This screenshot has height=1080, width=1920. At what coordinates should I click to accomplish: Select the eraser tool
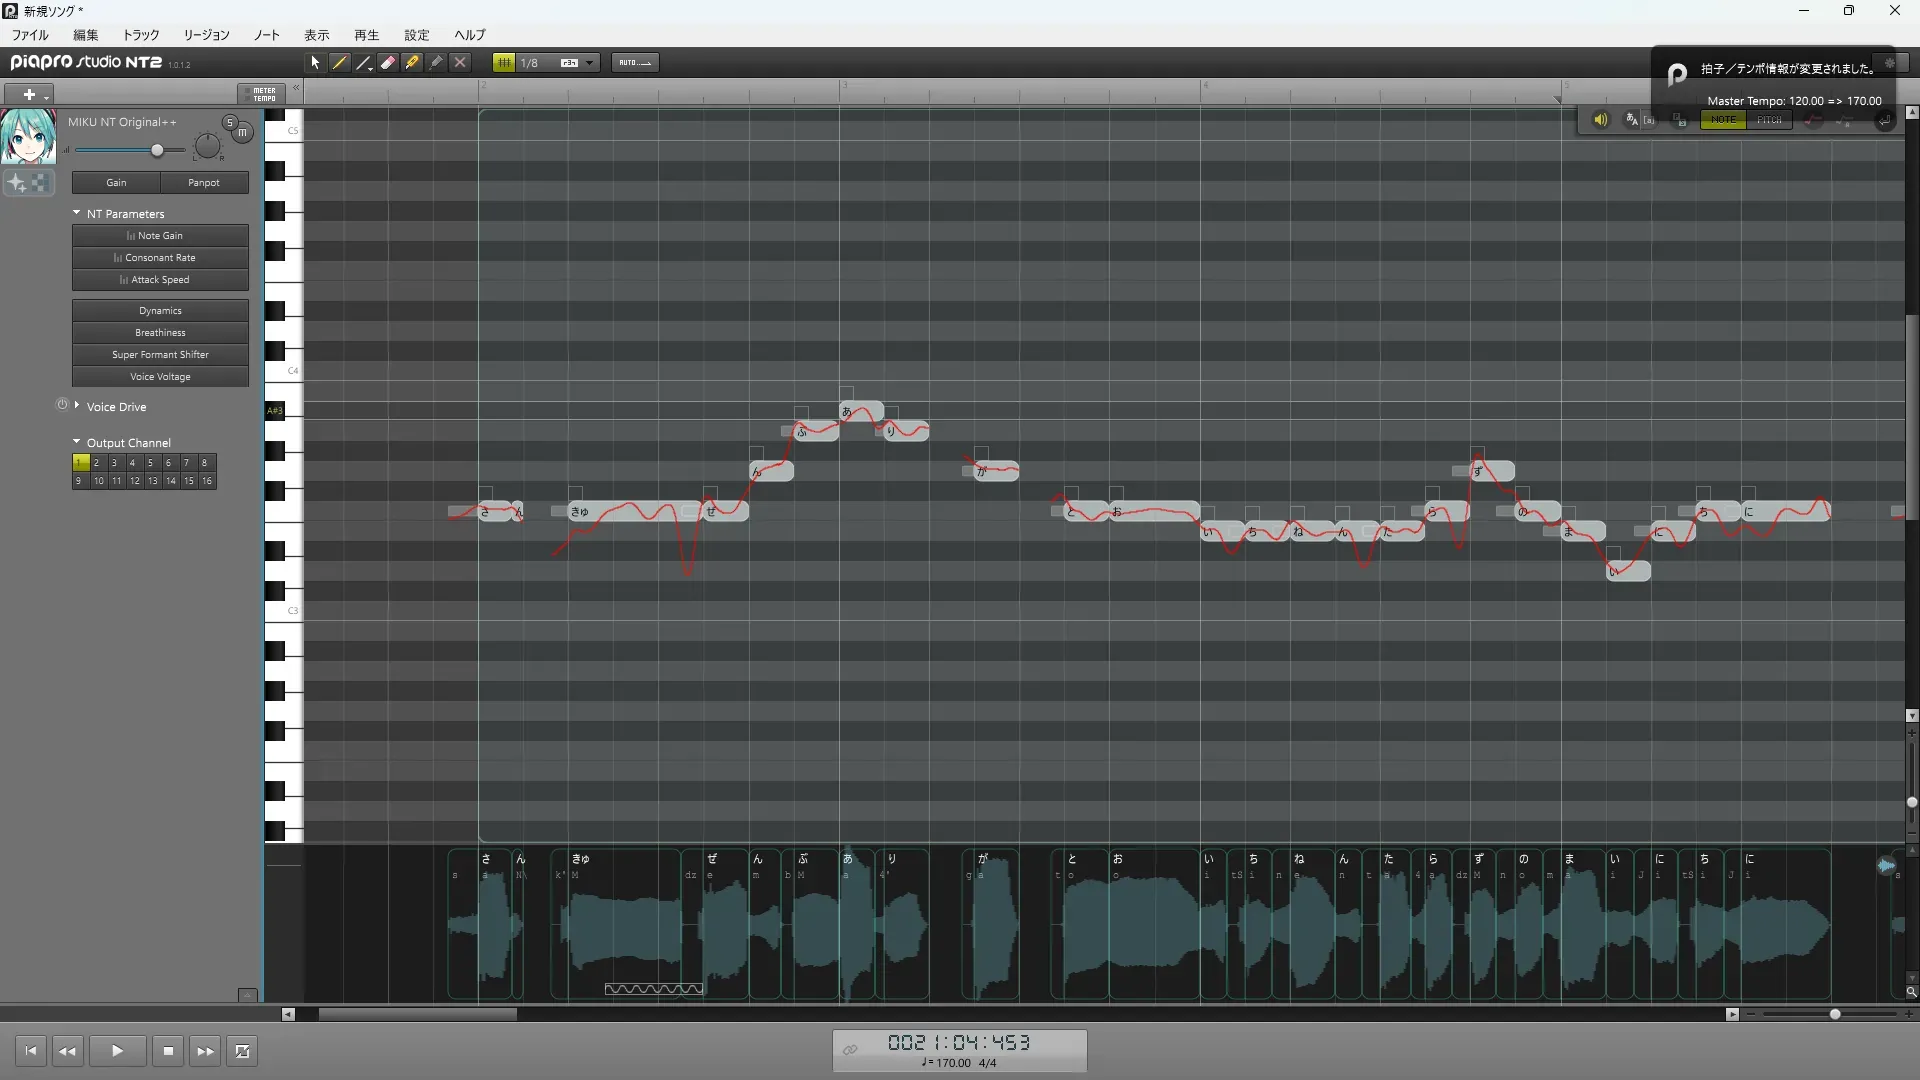click(388, 62)
